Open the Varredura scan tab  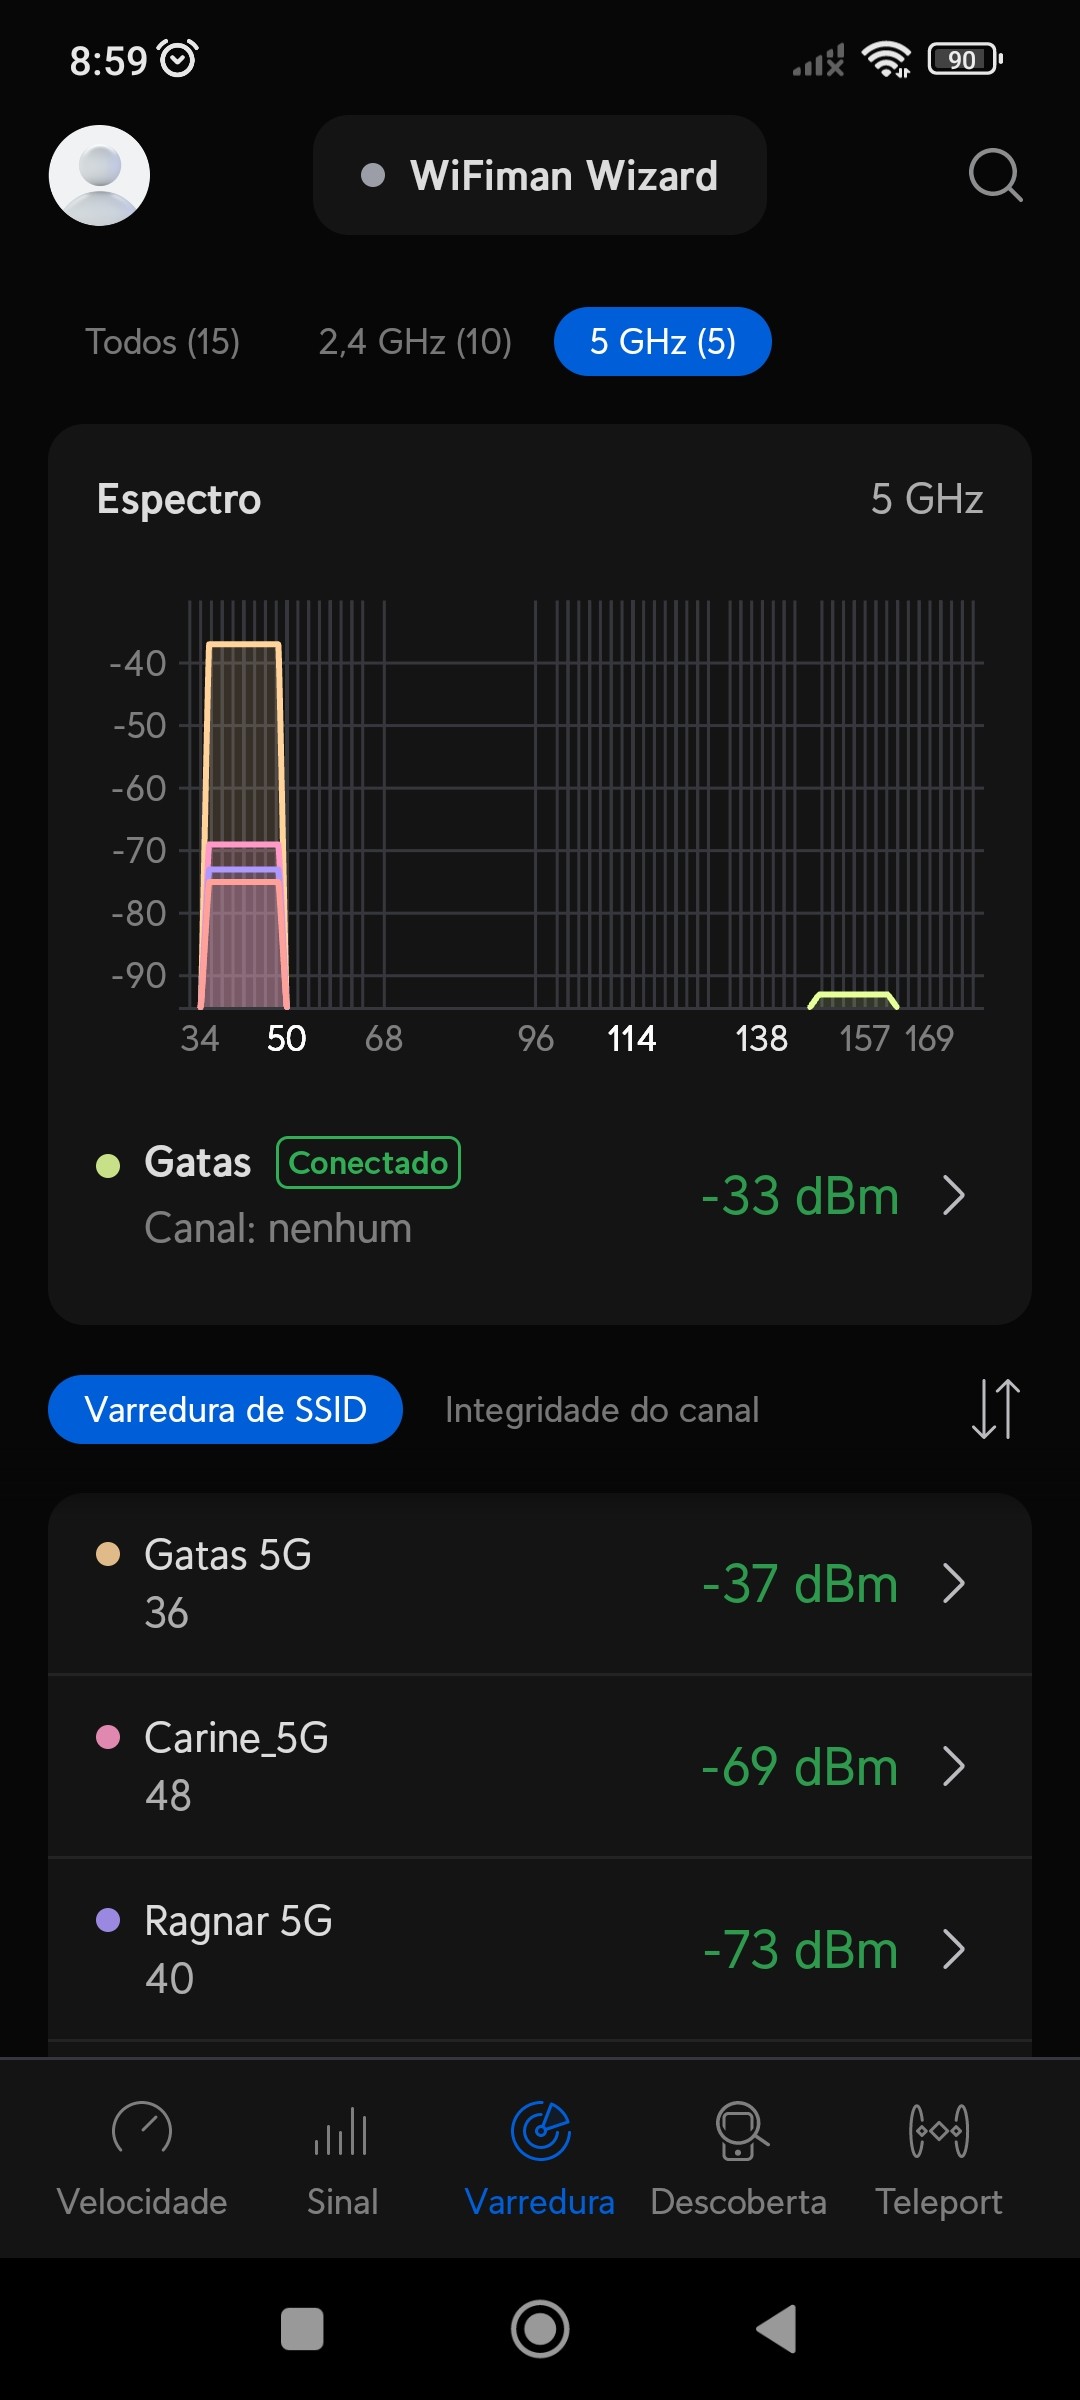pyautogui.click(x=540, y=2157)
